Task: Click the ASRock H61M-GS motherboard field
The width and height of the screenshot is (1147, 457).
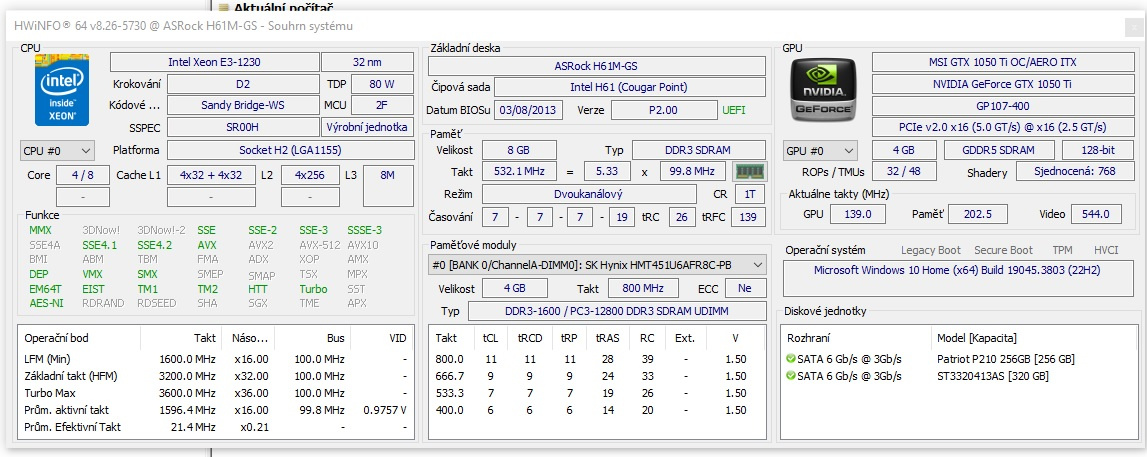Action: tap(597, 66)
